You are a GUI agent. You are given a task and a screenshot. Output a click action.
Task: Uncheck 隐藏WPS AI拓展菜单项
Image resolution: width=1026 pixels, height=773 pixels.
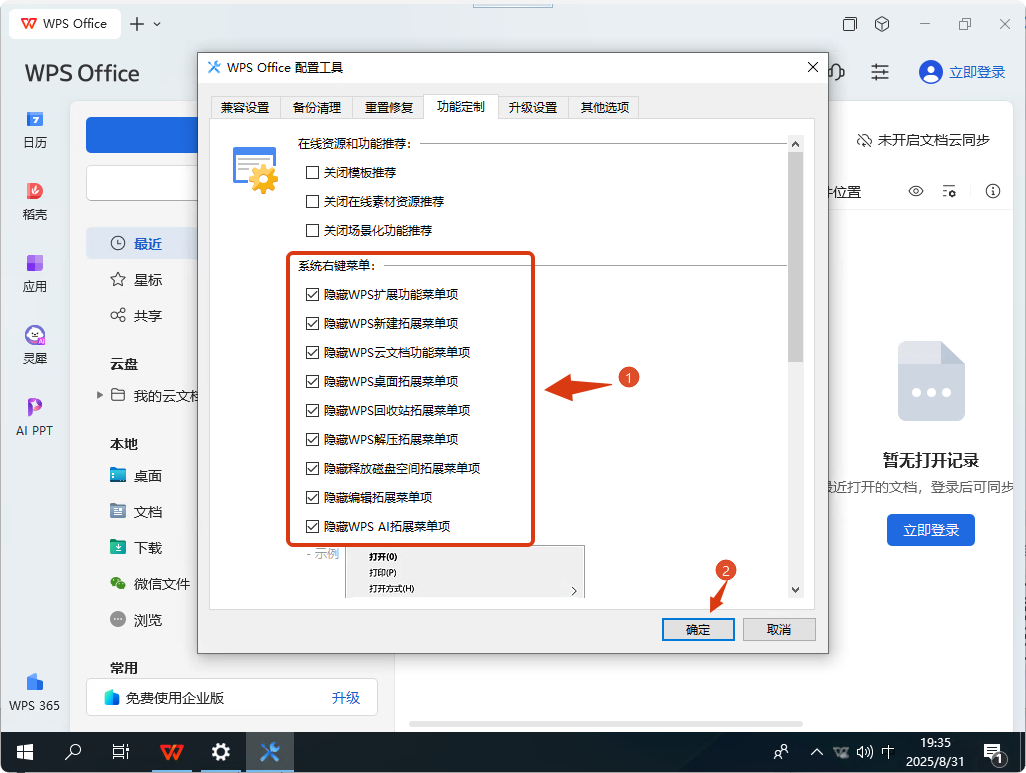(x=313, y=527)
